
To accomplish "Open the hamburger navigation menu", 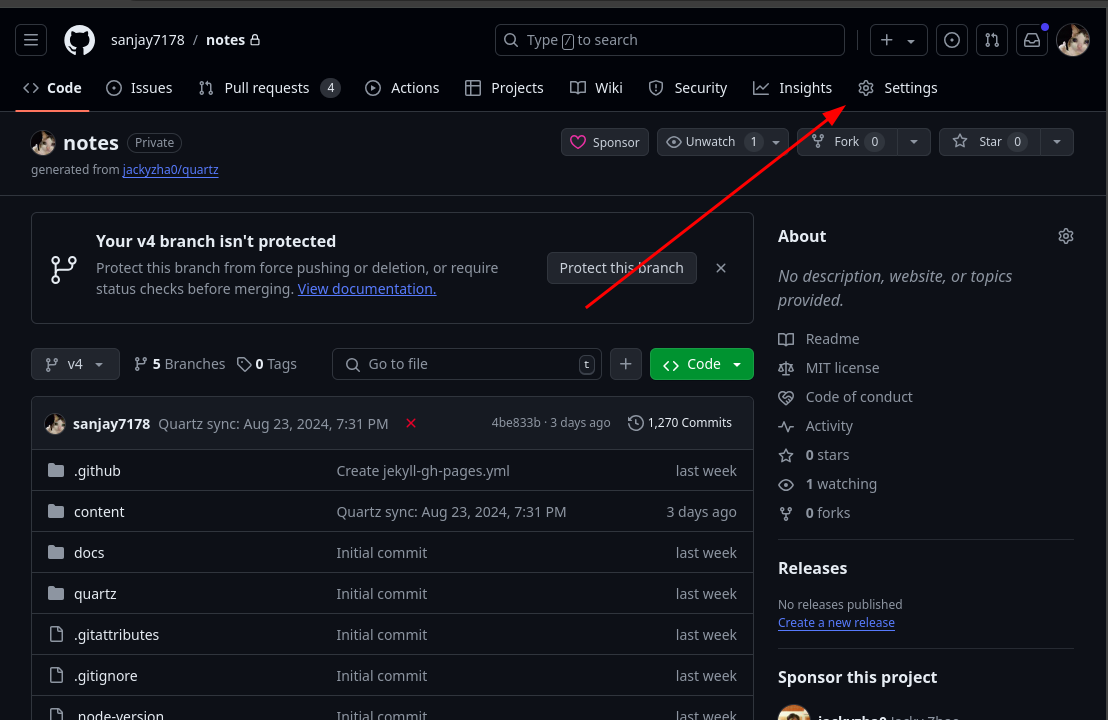I will tap(31, 40).
